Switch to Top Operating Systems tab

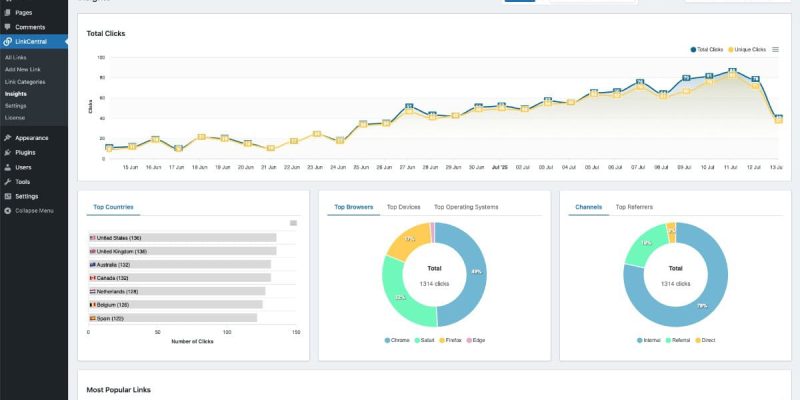click(466, 207)
